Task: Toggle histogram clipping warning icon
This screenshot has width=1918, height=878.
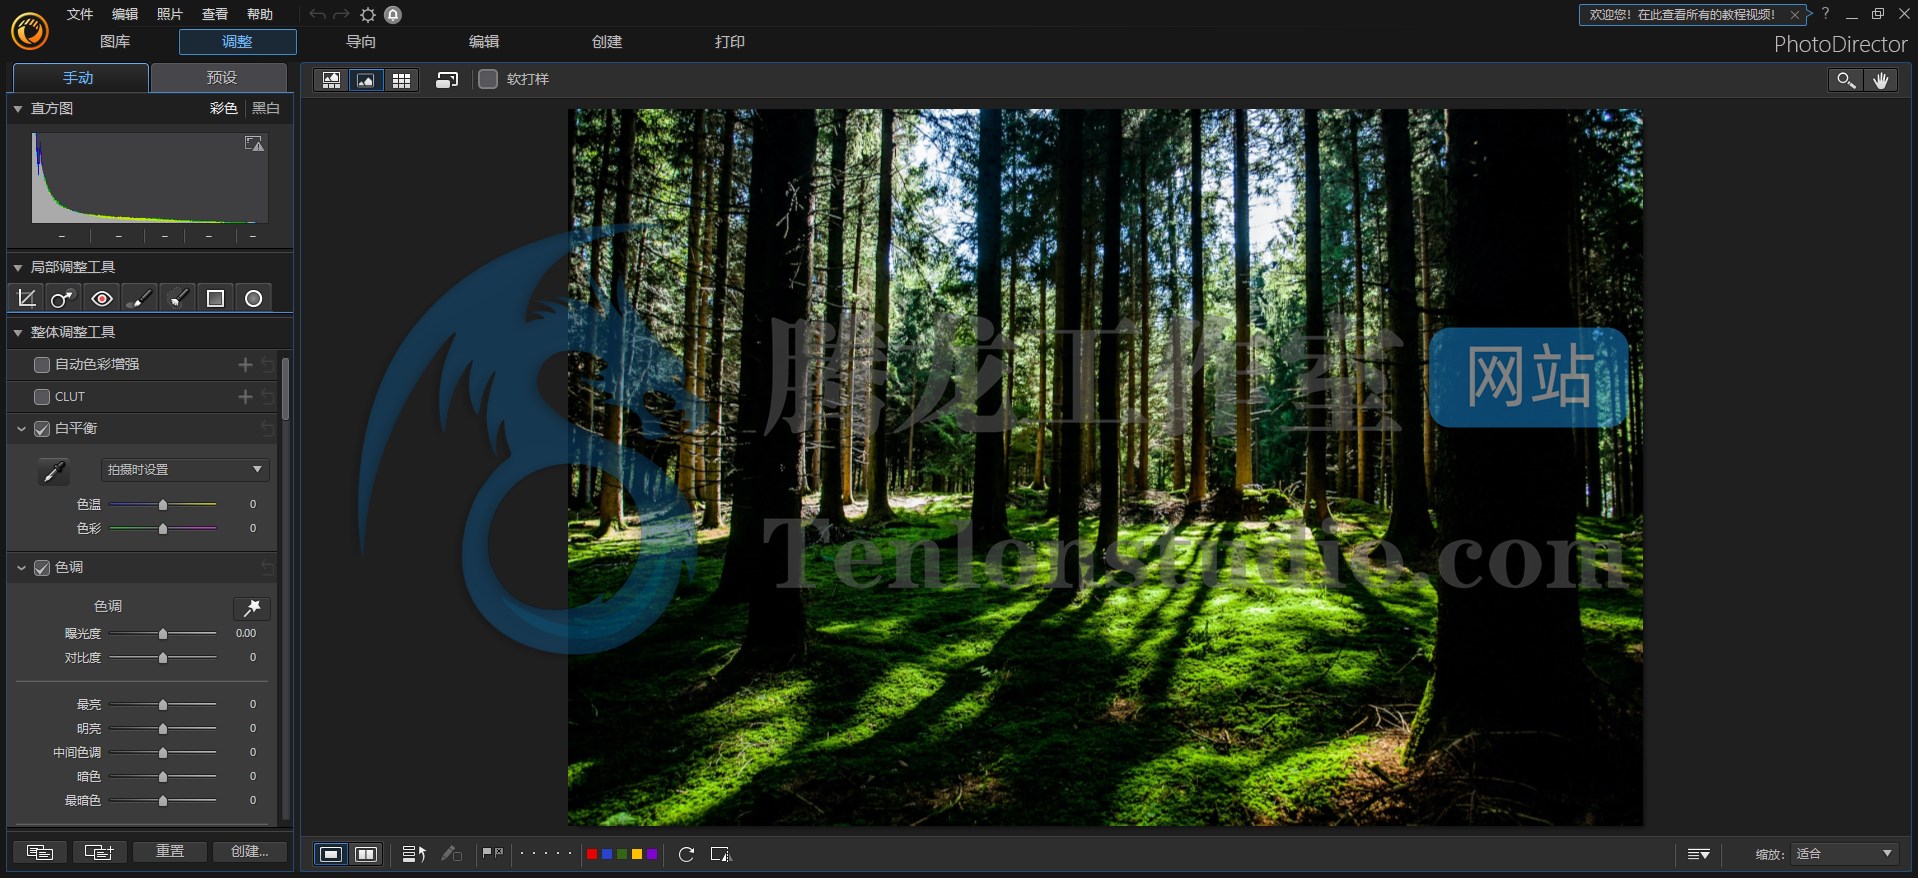Action: tap(254, 144)
